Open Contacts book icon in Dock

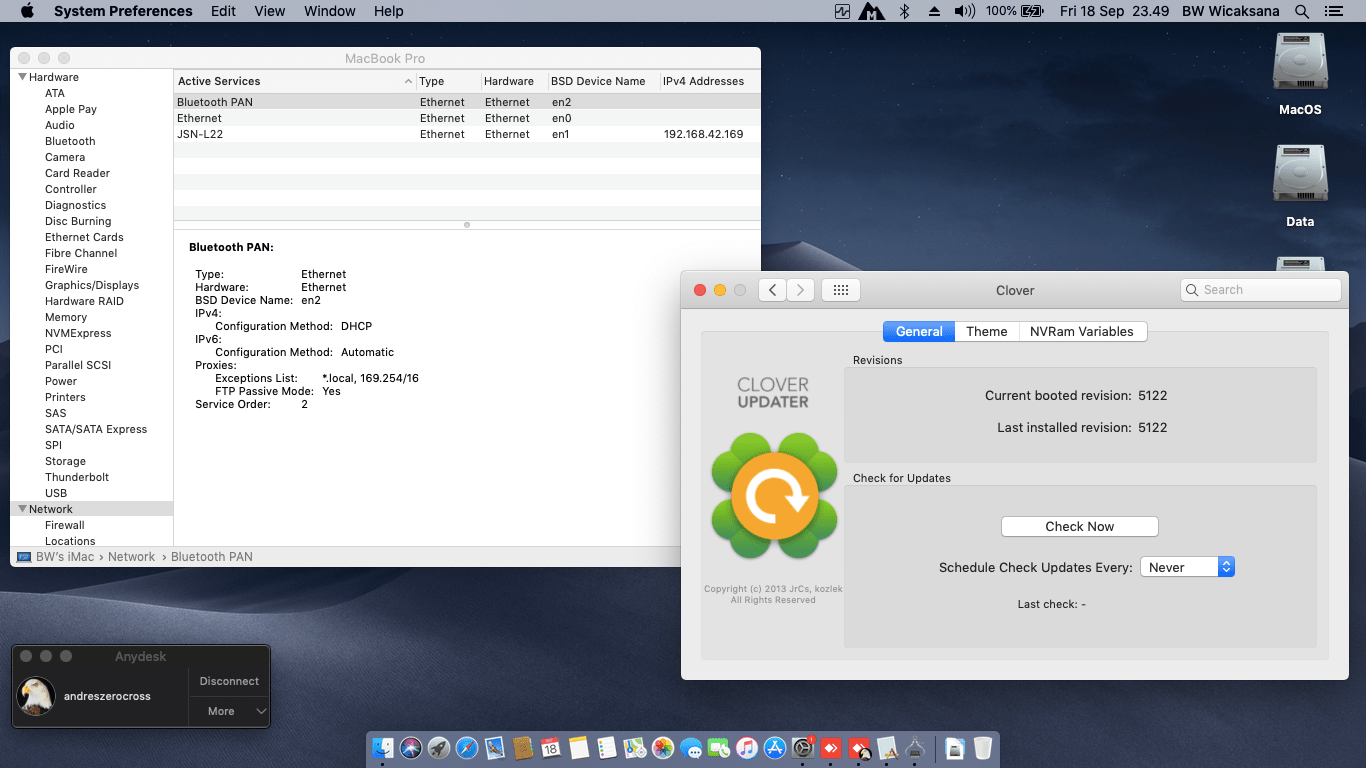click(x=523, y=747)
